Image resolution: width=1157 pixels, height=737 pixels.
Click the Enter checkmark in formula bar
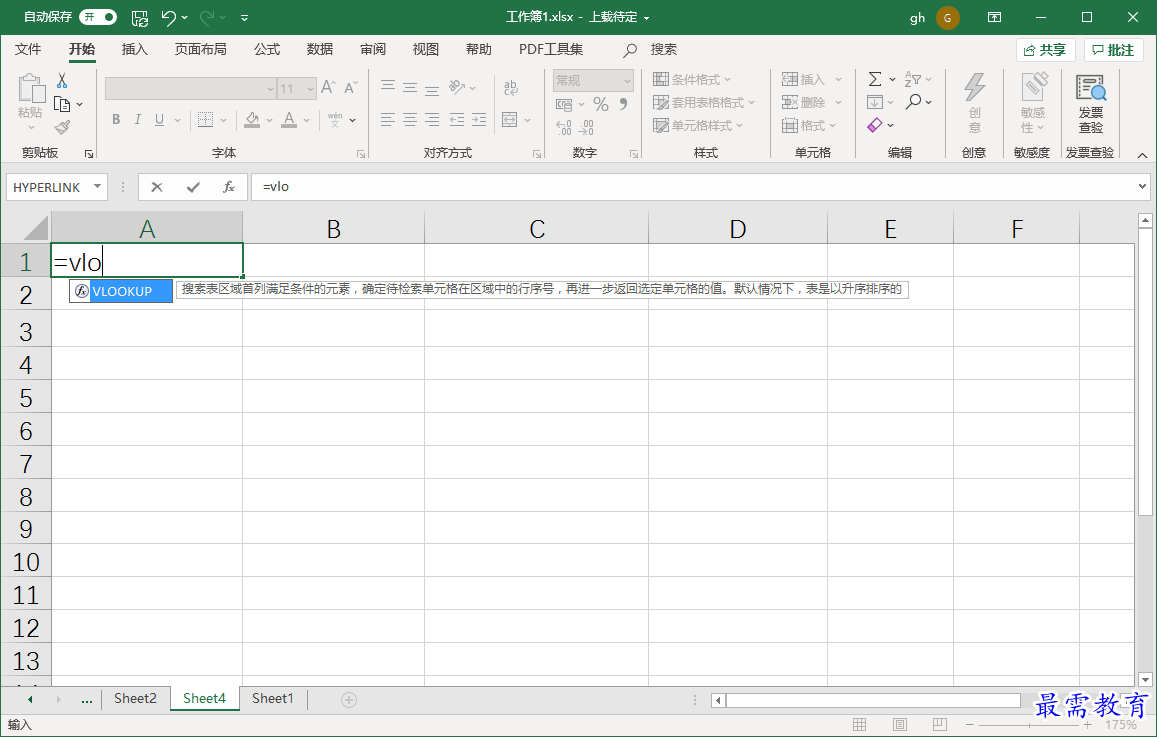pos(193,187)
